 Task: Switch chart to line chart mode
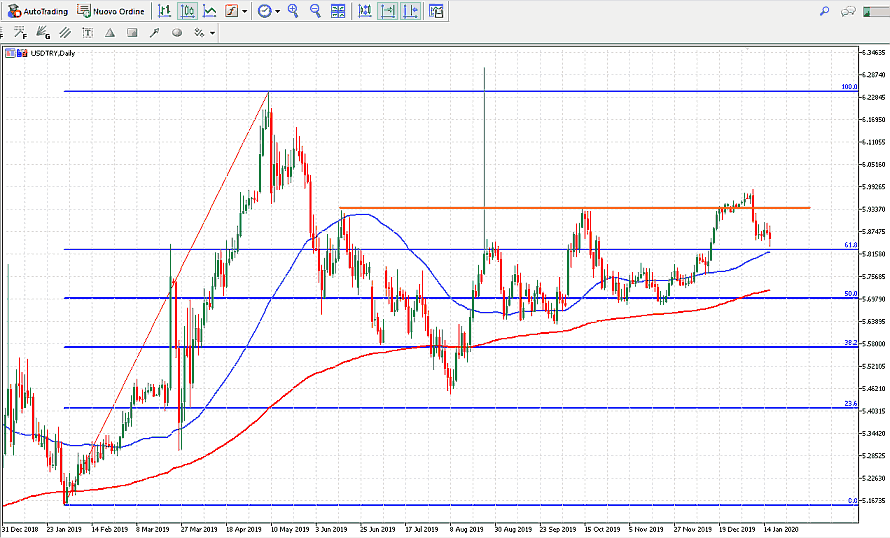coord(209,11)
